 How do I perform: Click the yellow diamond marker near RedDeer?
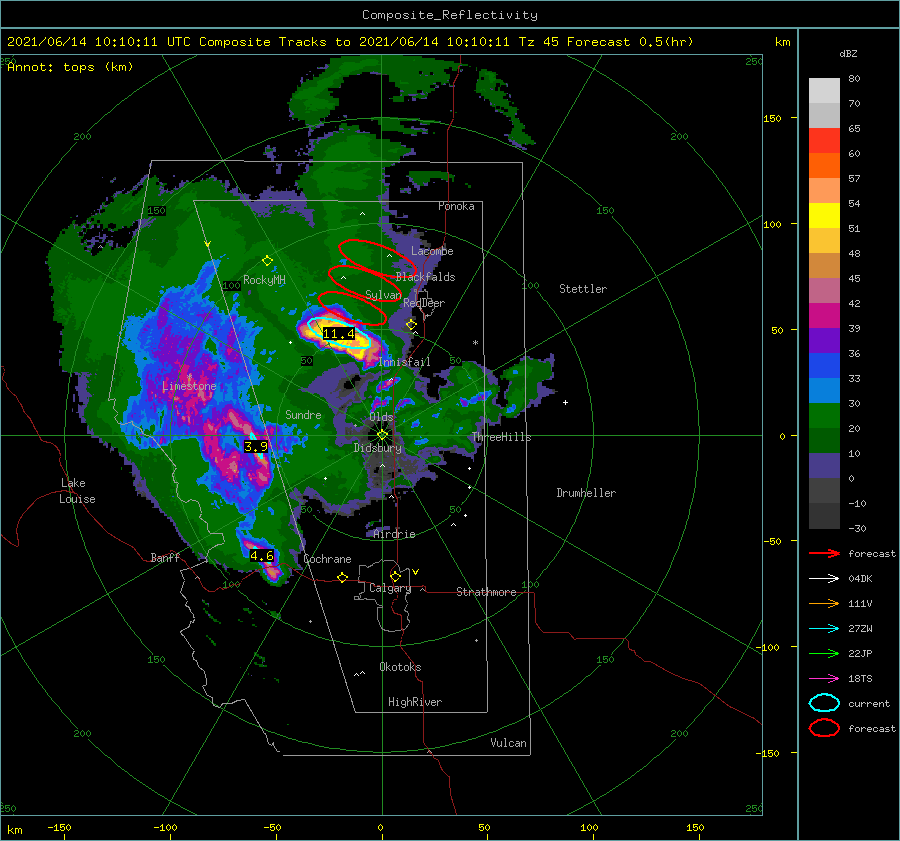tap(411, 324)
